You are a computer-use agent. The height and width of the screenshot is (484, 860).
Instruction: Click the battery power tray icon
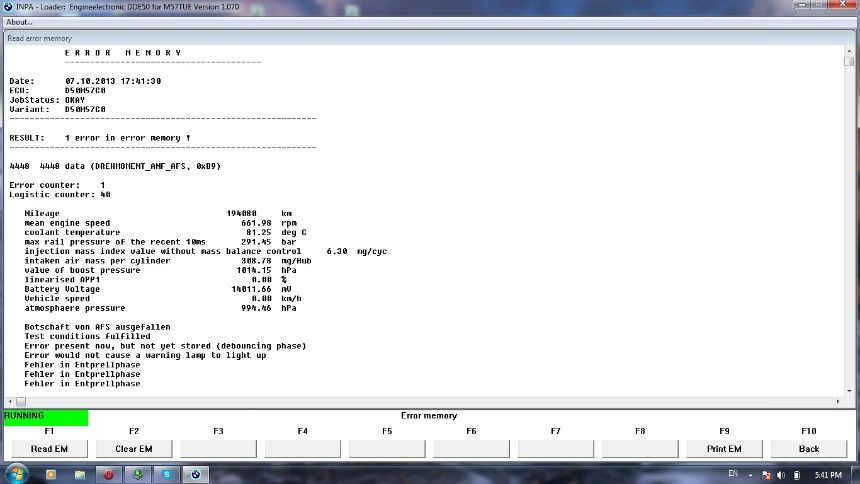[796, 474]
